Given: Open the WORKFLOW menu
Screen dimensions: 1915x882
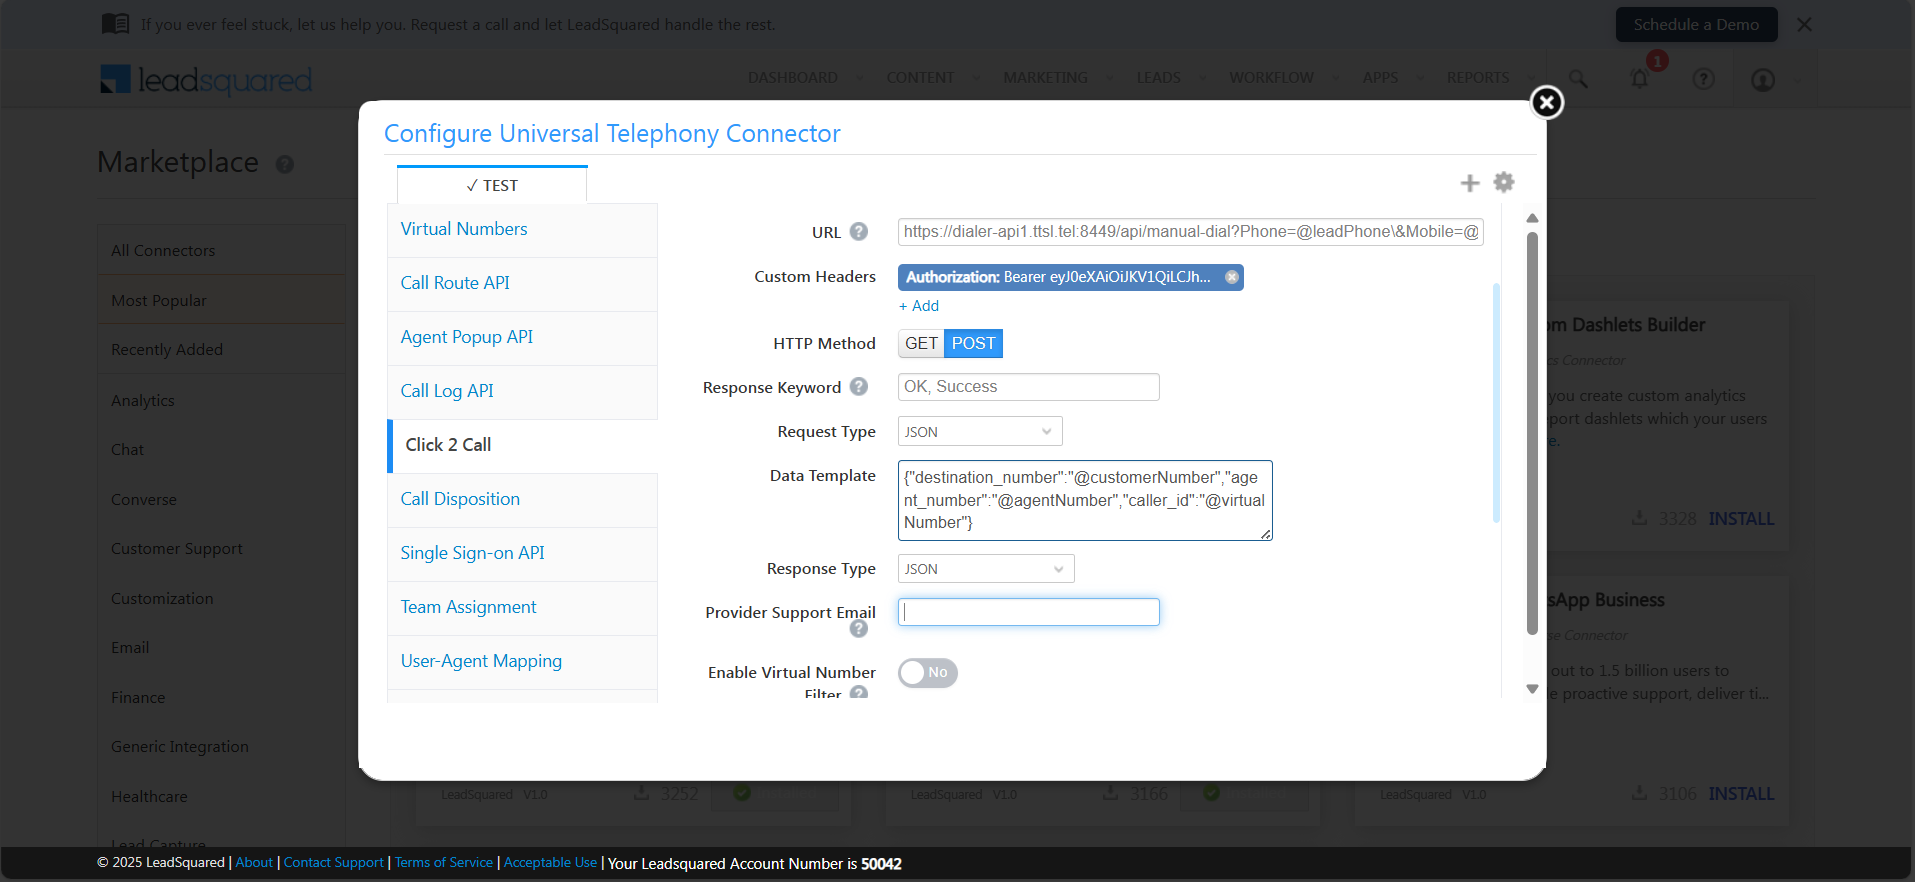Looking at the screenshot, I should point(1271,78).
